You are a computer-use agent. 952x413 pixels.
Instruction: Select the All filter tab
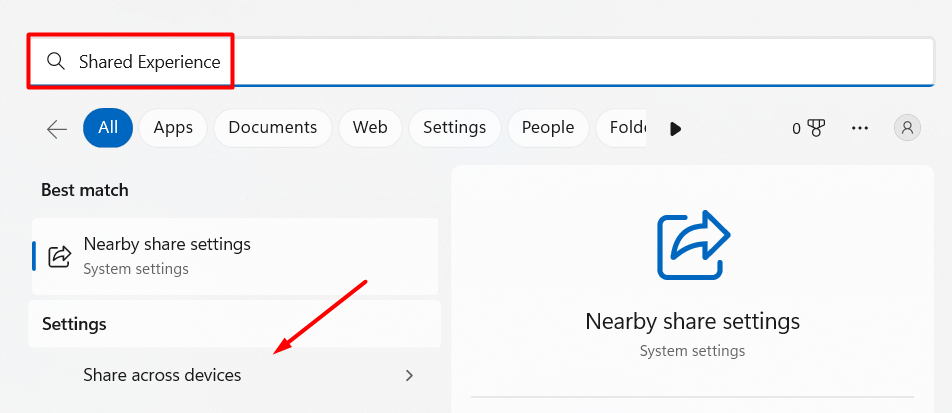coord(108,128)
